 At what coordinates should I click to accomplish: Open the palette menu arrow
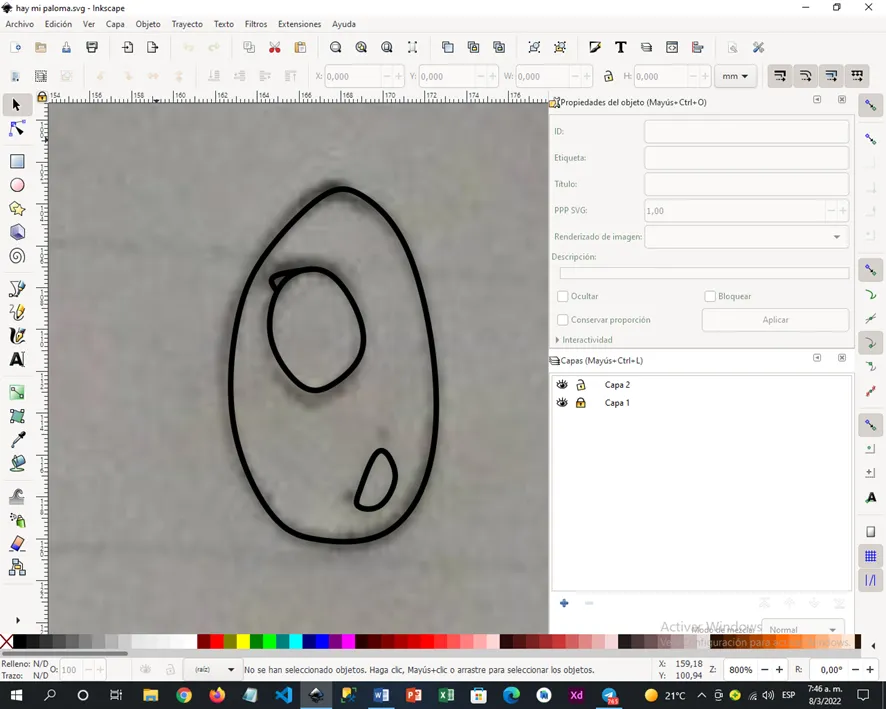click(x=873, y=645)
